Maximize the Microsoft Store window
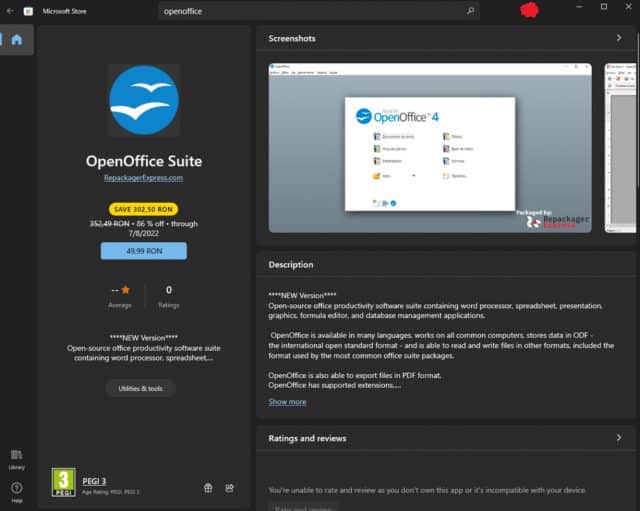 (x=604, y=7)
